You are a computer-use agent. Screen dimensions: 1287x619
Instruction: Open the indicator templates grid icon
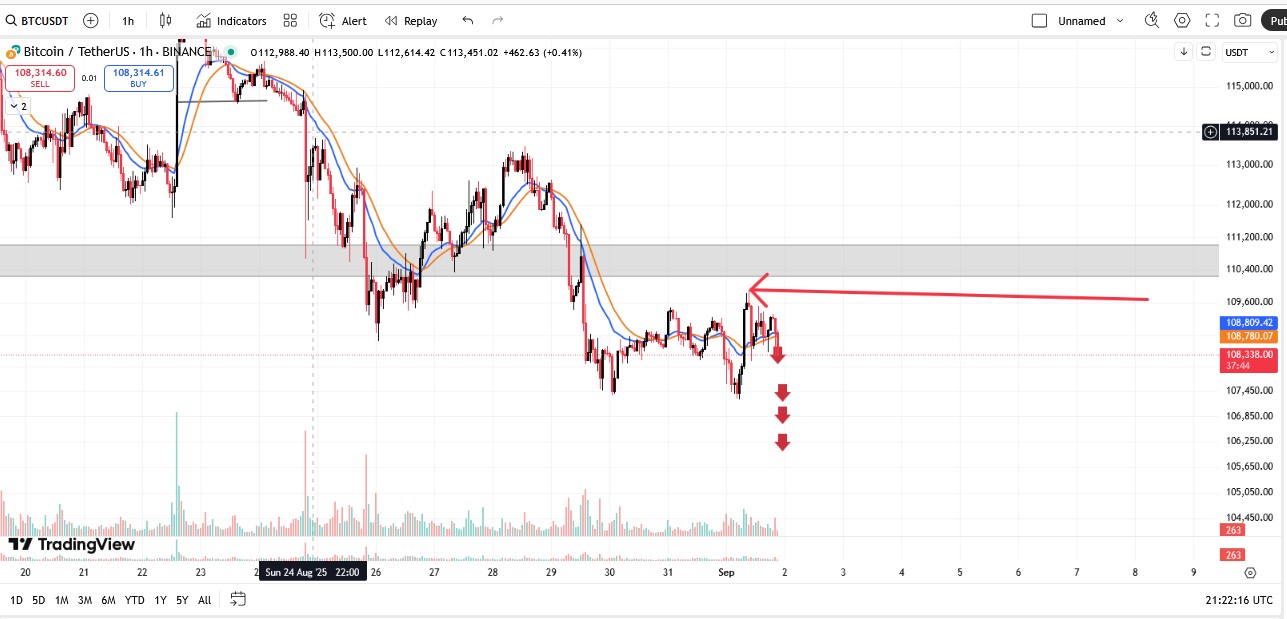[290, 20]
